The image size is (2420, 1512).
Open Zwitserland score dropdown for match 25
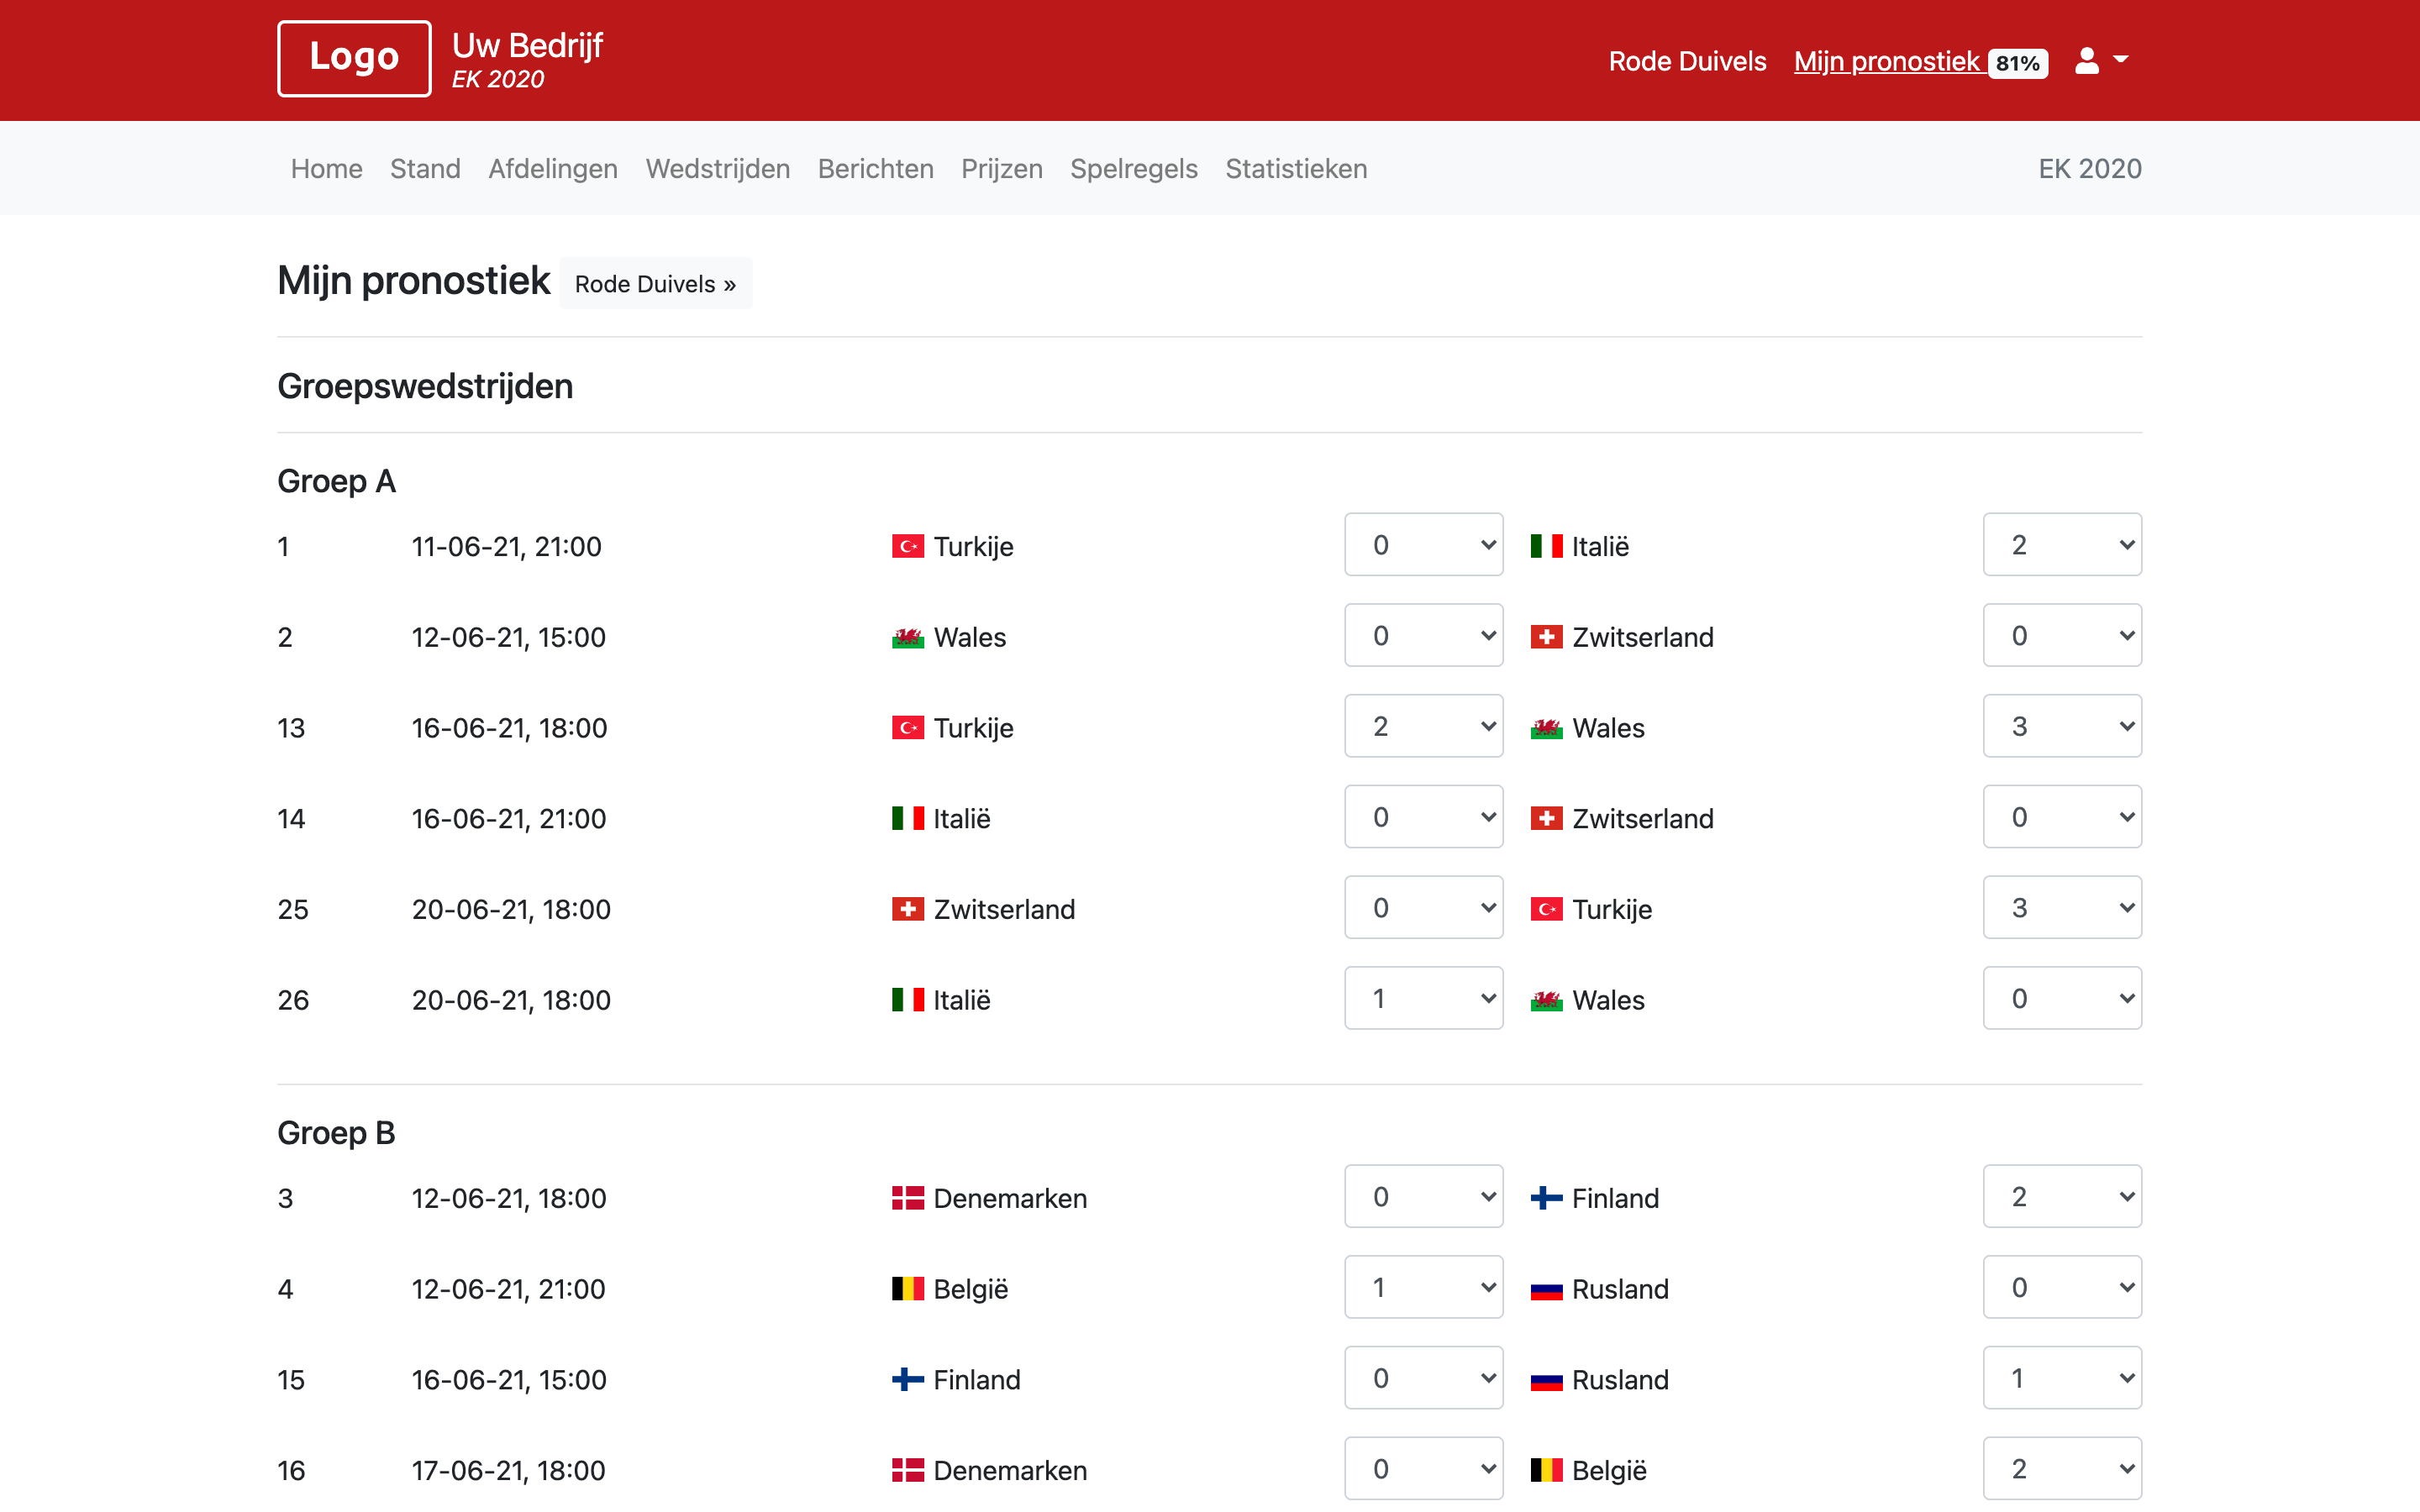[1423, 908]
